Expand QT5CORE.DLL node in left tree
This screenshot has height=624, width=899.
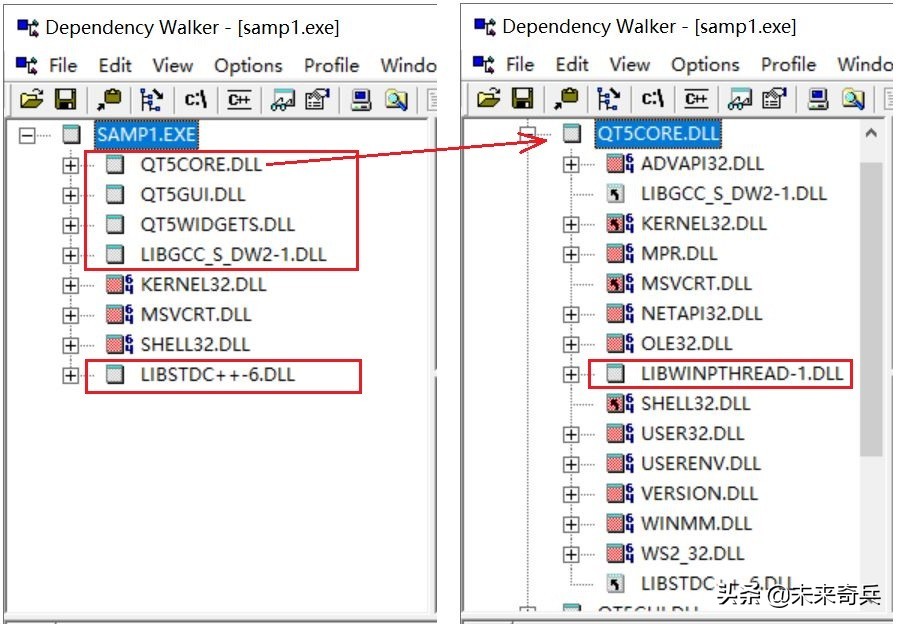coord(70,166)
